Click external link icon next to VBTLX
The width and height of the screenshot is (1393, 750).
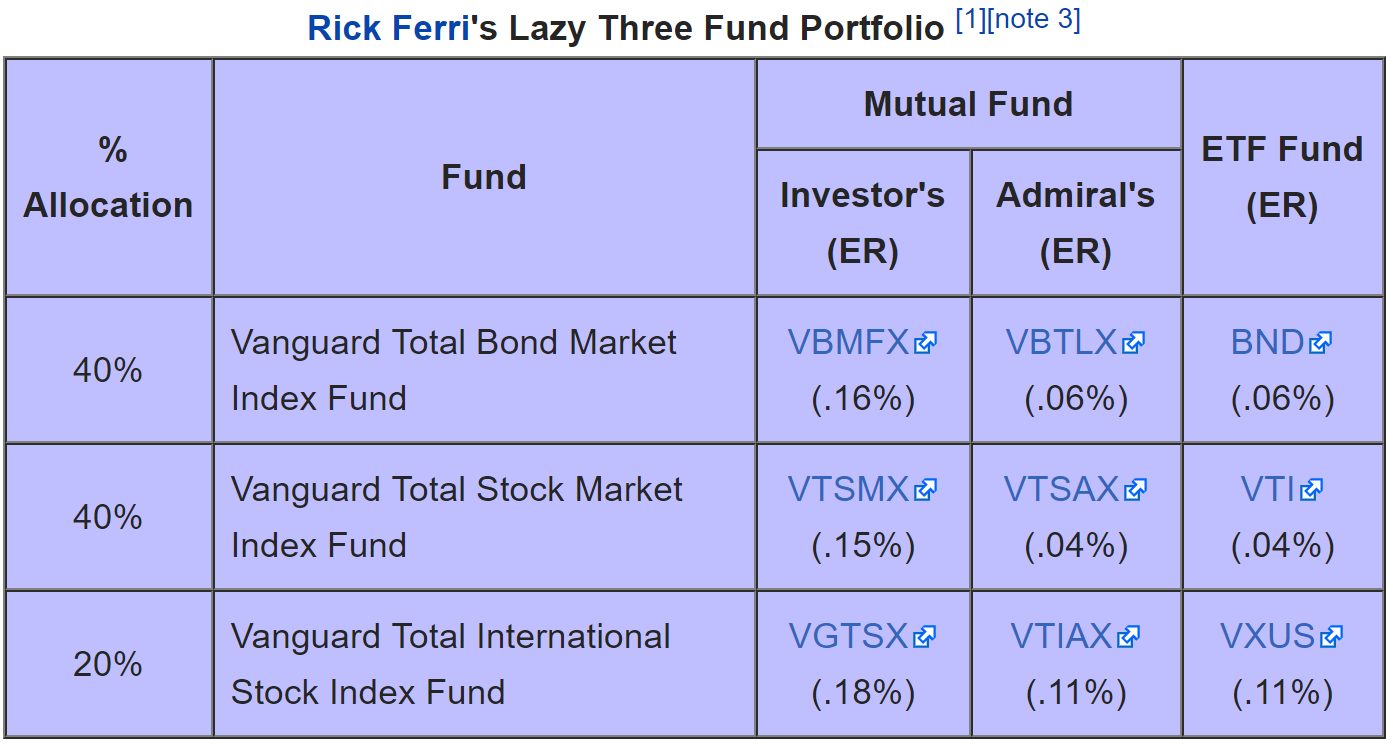pyautogui.click(x=1133, y=344)
